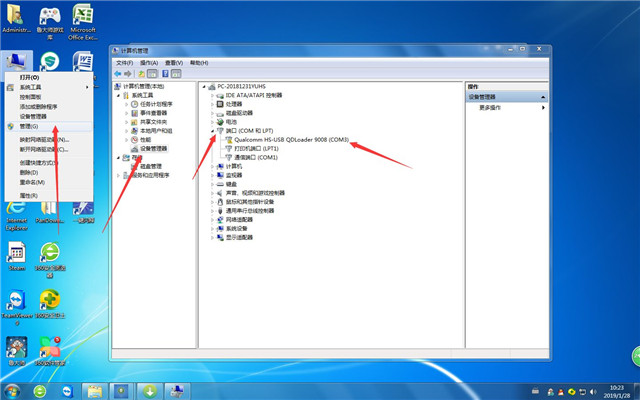Image resolution: width=640 pixels, height=400 pixels.
Task: Select 通信端口 (COM1) device
Action: [255, 158]
